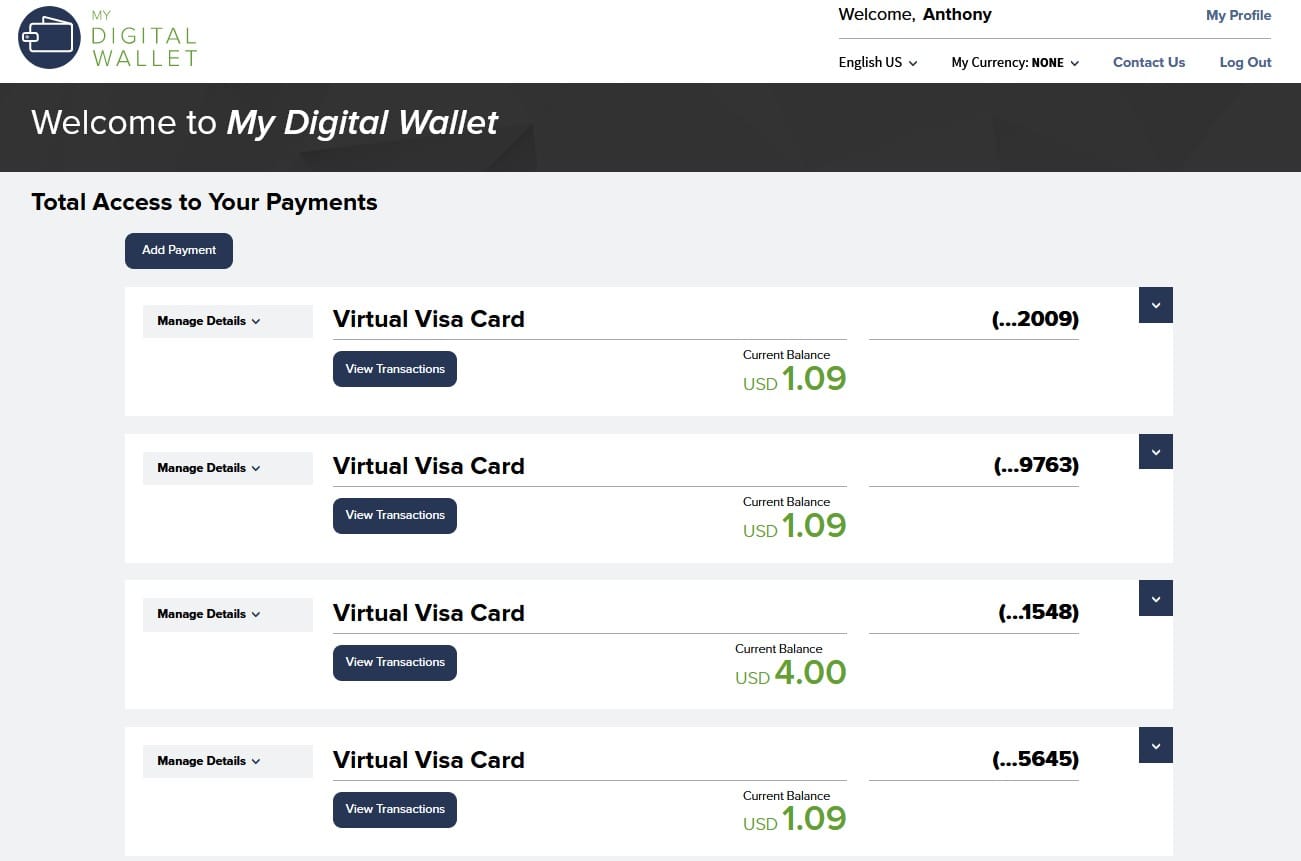Open Manage Details for card 1548

tap(208, 614)
